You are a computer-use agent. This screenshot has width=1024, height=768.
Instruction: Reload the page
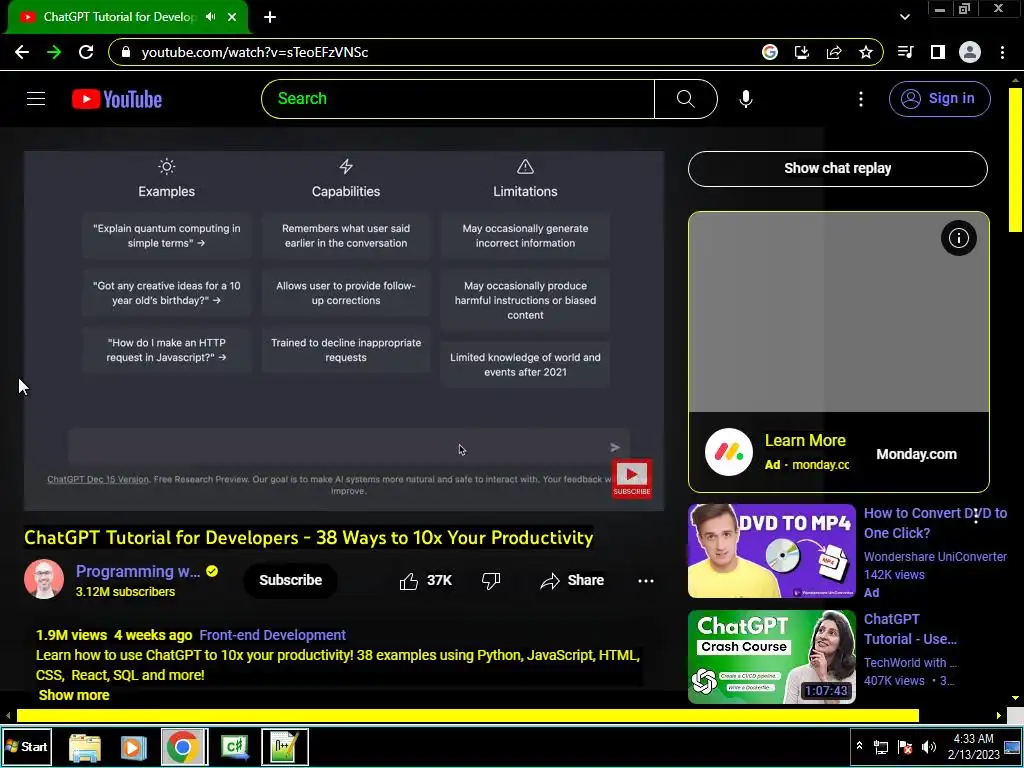86,52
